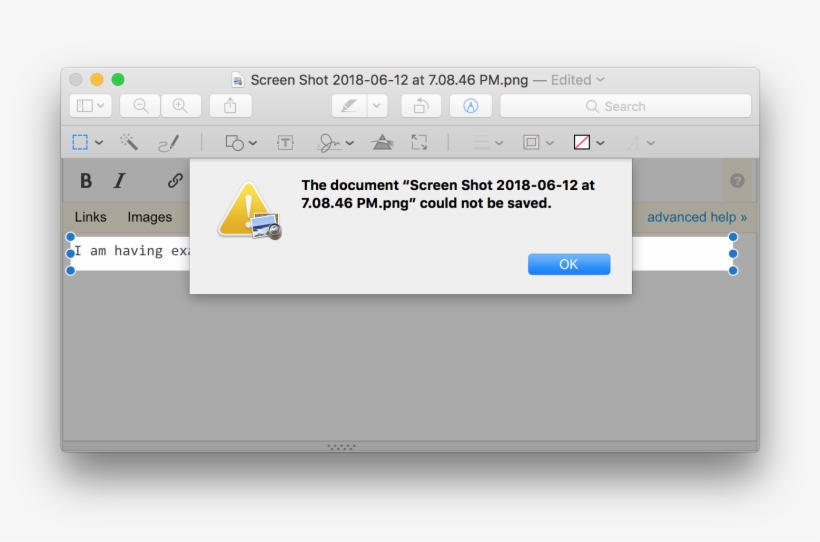Expand the highlight color dropdown arrow
Viewport: 820px width, 542px height.
pyautogui.click(x=377, y=106)
